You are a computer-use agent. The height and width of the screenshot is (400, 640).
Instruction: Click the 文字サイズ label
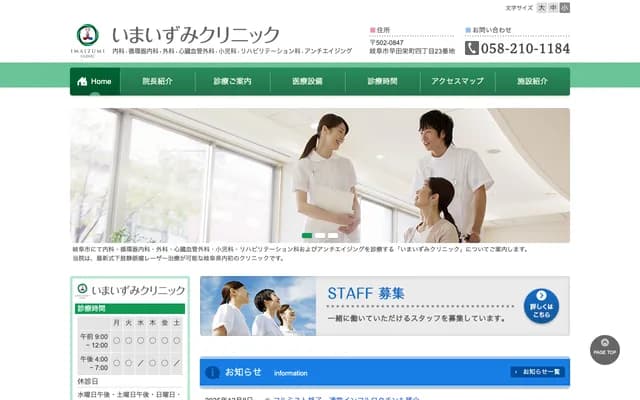pos(519,8)
